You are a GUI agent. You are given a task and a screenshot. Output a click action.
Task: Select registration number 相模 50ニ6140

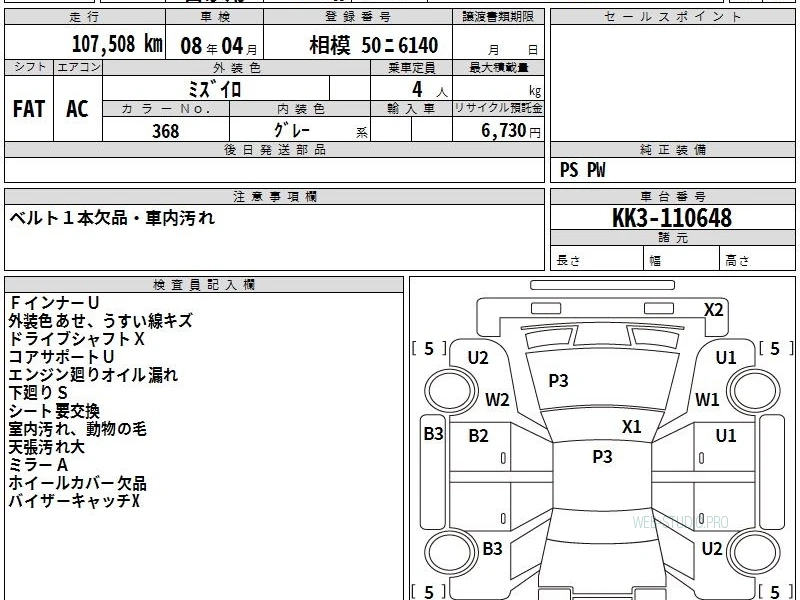coord(373,45)
